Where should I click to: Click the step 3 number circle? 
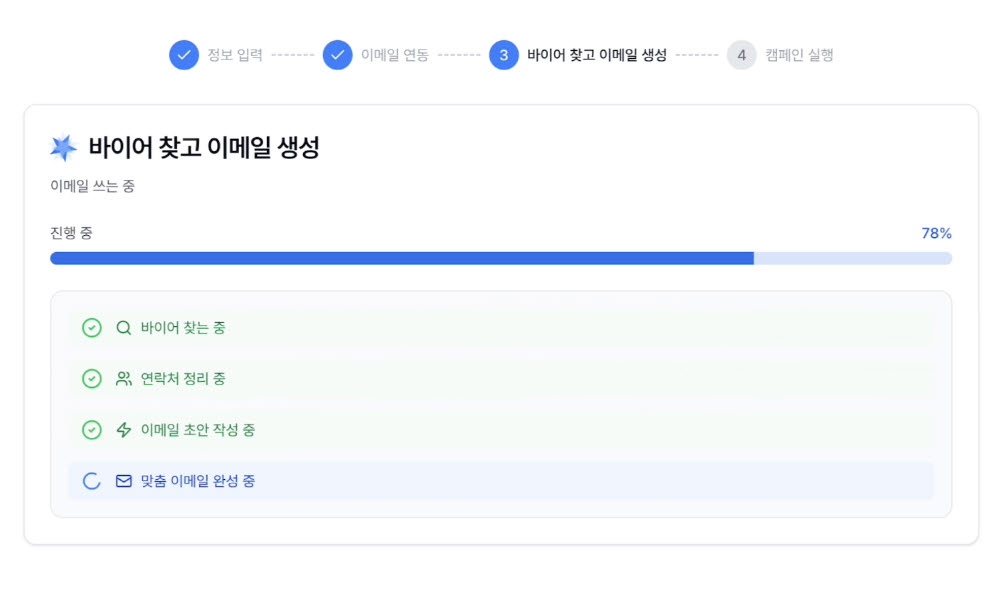(x=504, y=55)
